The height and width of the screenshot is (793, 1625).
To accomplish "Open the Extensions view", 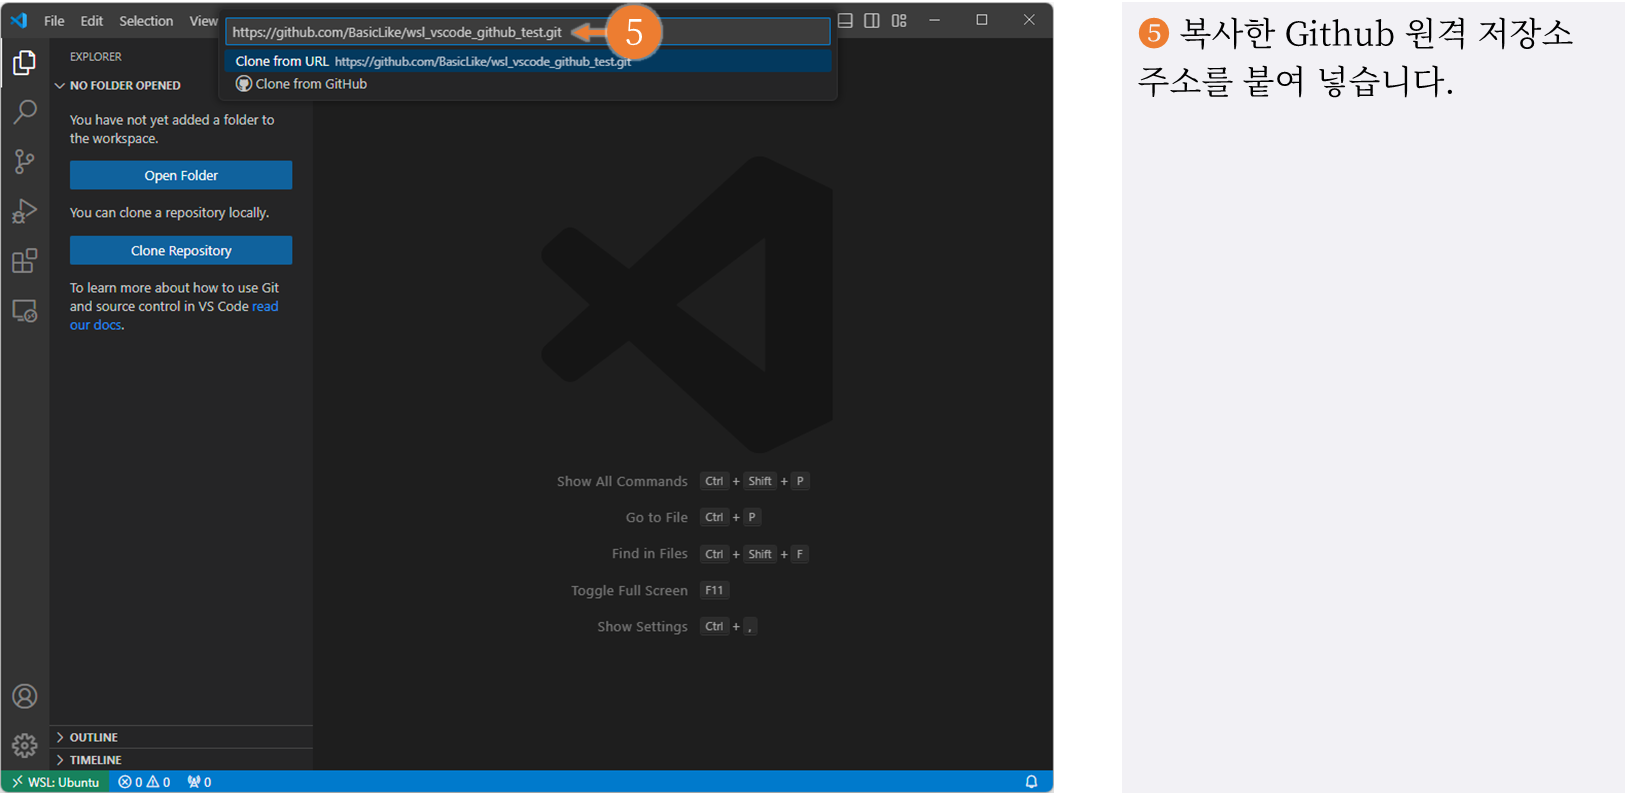I will click(x=25, y=261).
